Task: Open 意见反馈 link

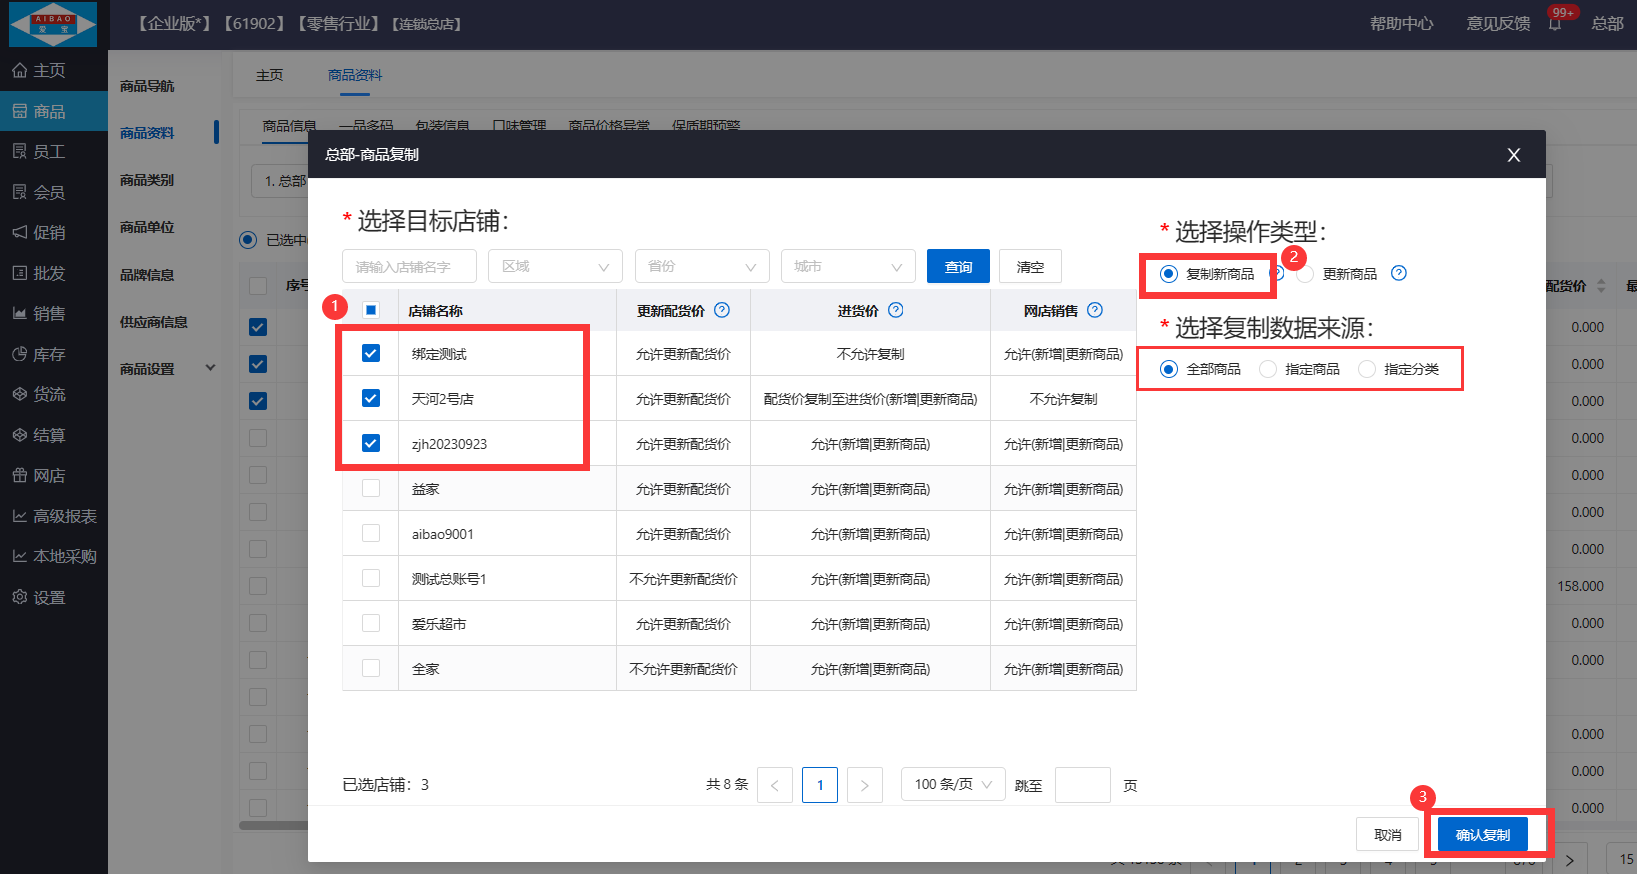Action: coord(1498,24)
